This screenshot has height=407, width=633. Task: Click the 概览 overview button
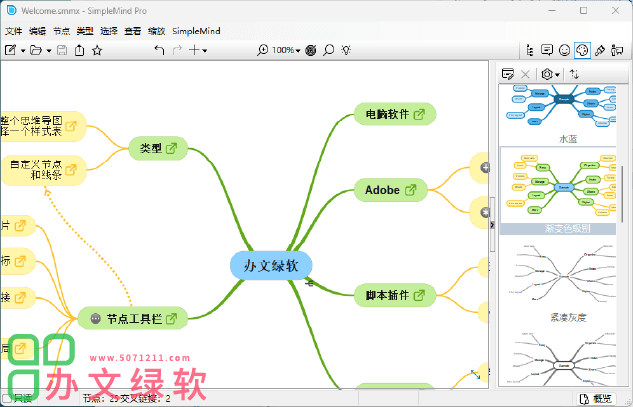(x=596, y=399)
